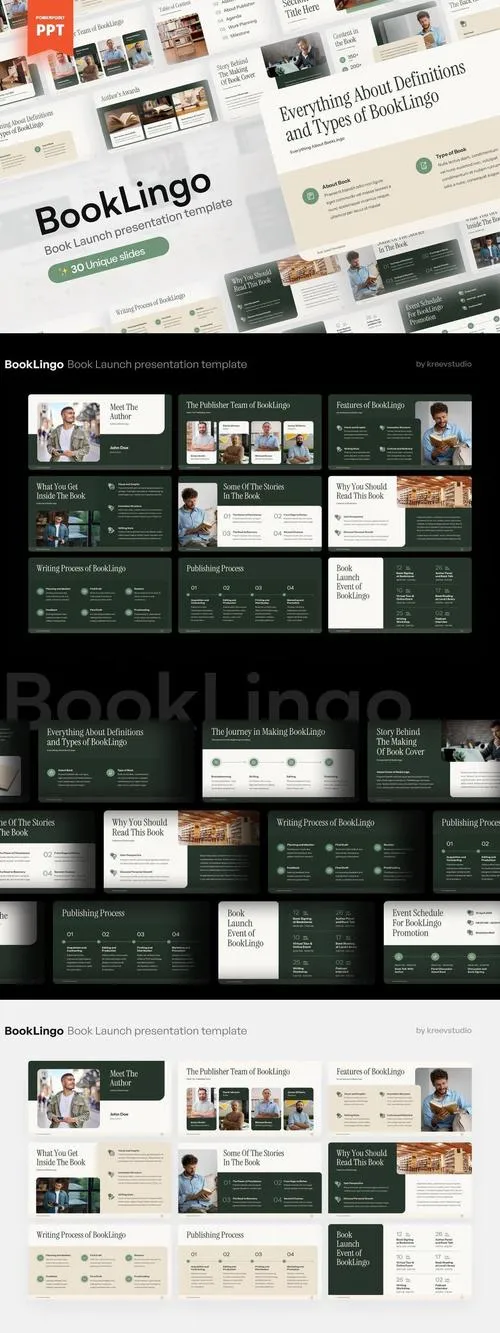Open the dark What You Get Inside The Book slide

coord(100,513)
